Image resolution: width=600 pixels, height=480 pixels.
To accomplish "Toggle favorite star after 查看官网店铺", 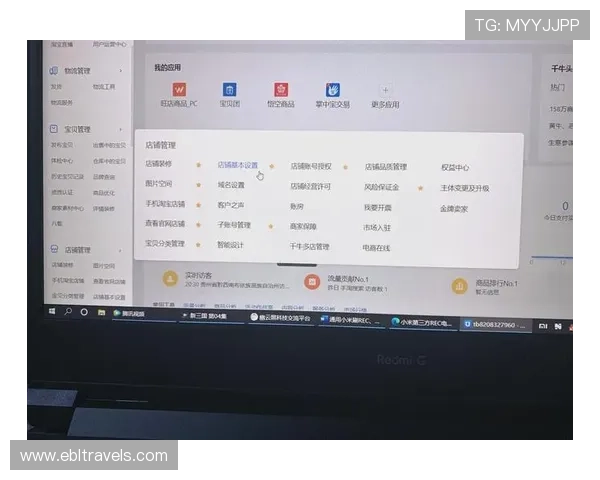I will click(199, 225).
